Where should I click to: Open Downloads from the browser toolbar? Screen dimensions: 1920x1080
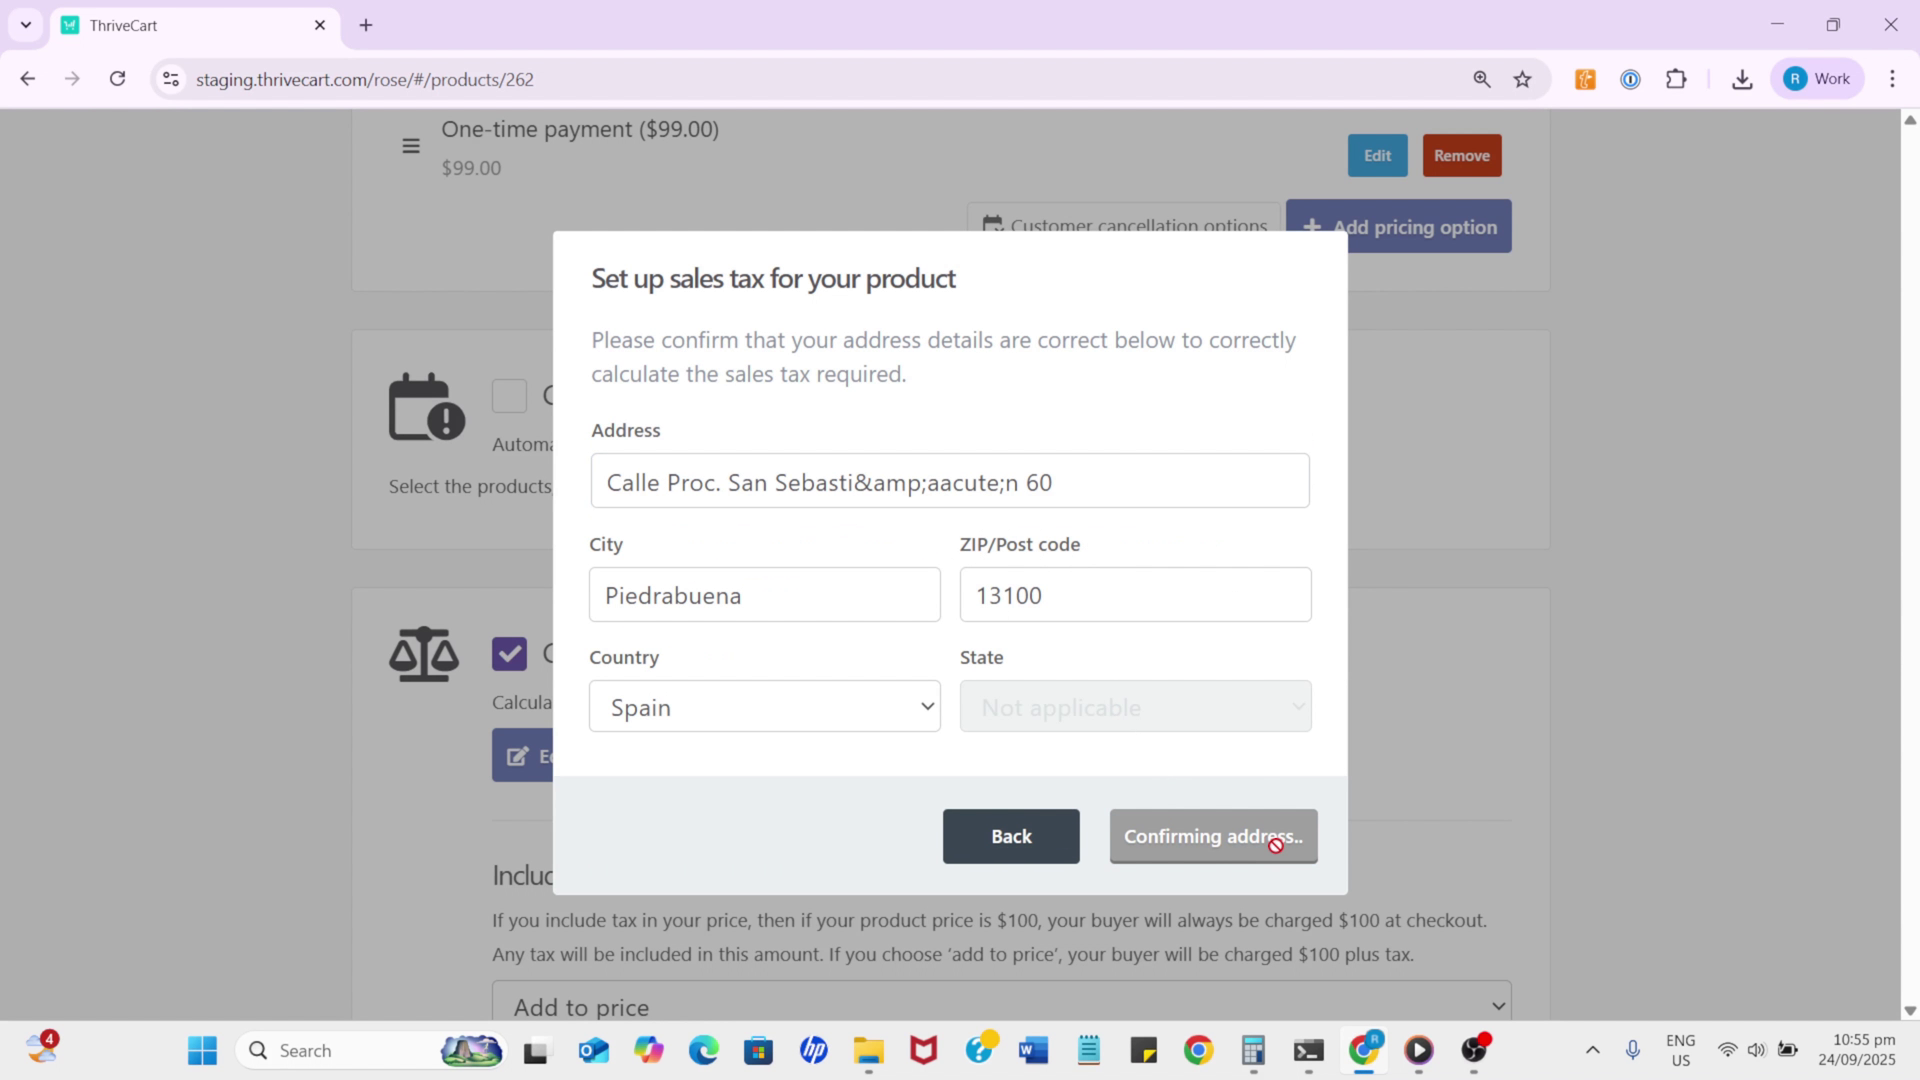click(x=1742, y=79)
